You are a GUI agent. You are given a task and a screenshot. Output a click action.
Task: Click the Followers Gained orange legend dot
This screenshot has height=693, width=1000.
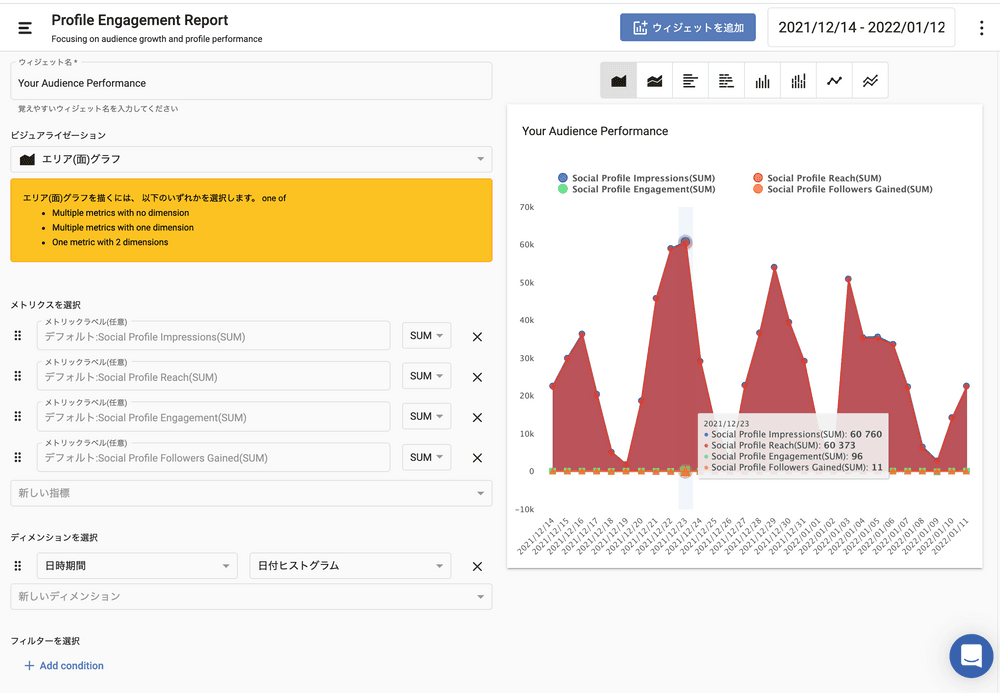pos(758,189)
